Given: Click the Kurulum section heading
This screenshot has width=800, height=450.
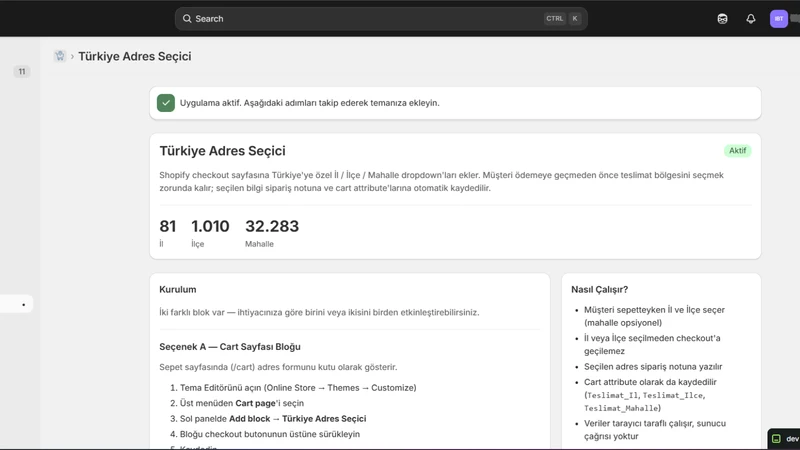Looking at the screenshot, I should 178,289.
